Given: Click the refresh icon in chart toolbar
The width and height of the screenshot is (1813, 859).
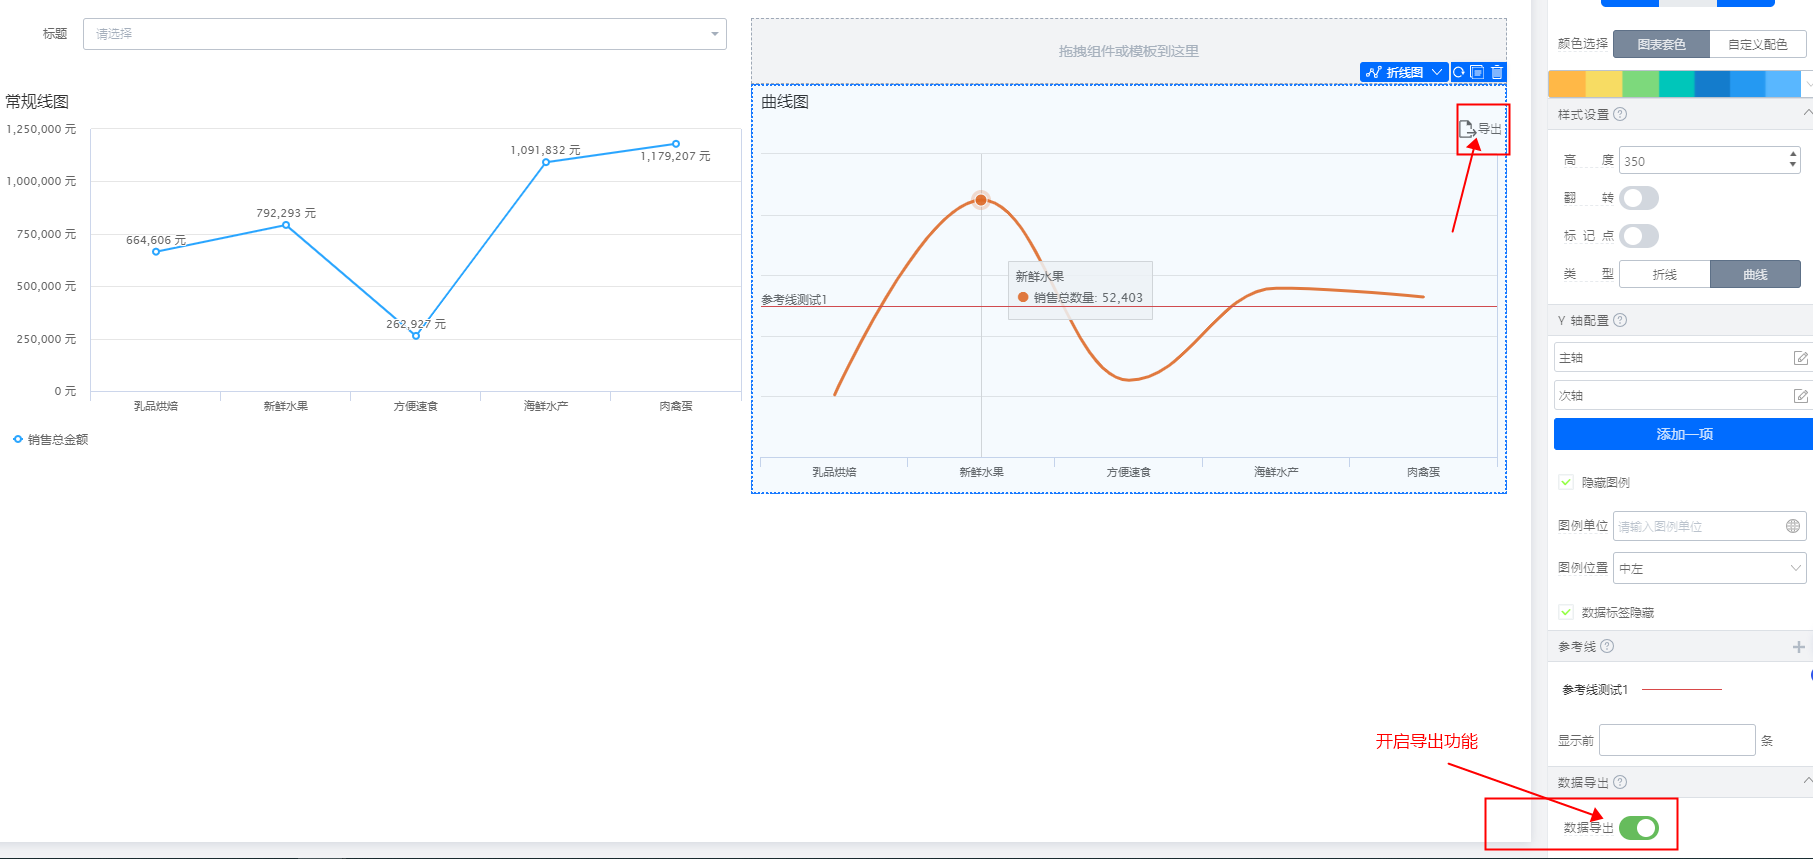Looking at the screenshot, I should (1459, 72).
